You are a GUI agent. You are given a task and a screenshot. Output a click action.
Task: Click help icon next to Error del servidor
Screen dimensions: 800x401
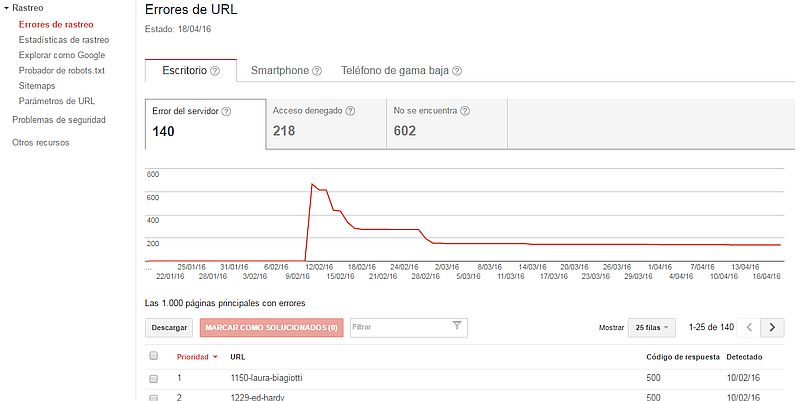point(226,111)
